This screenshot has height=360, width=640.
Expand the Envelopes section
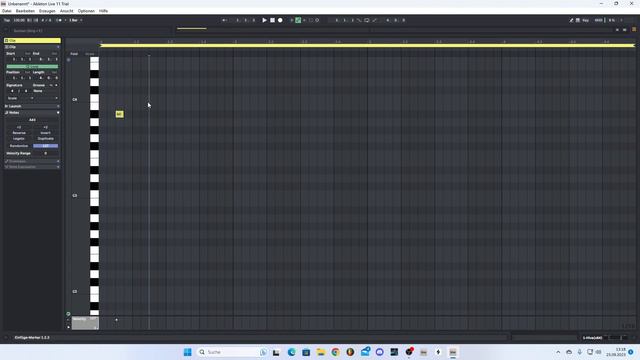click(58, 161)
